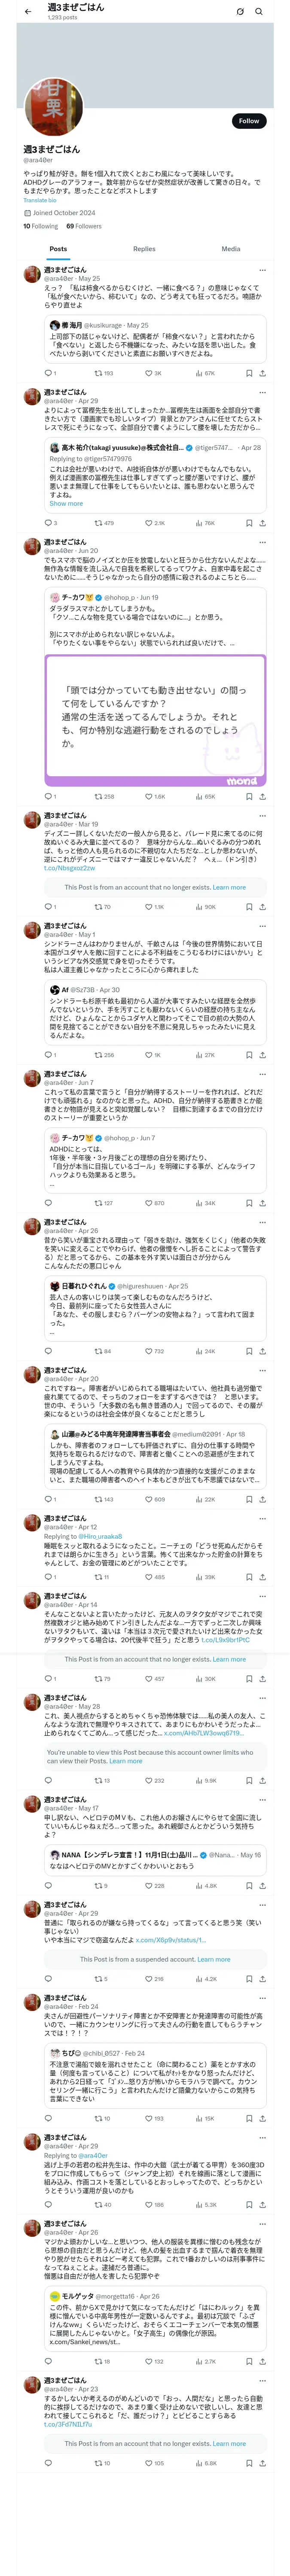Viewport: 290px width, 2576px height.
Task: Open more options on the Apr 20 post
Action: point(262,1370)
